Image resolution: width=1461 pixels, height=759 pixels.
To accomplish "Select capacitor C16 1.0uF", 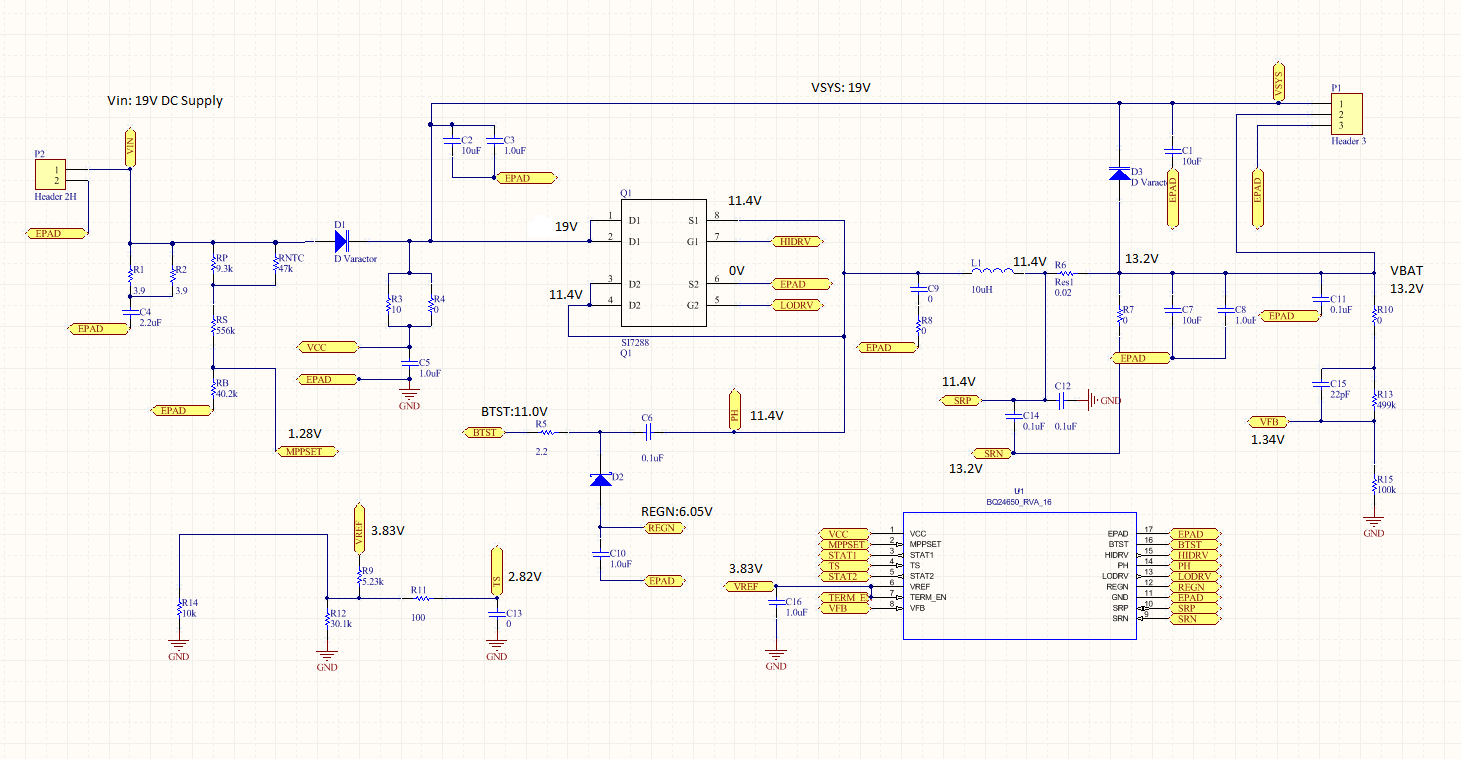I will point(775,603).
